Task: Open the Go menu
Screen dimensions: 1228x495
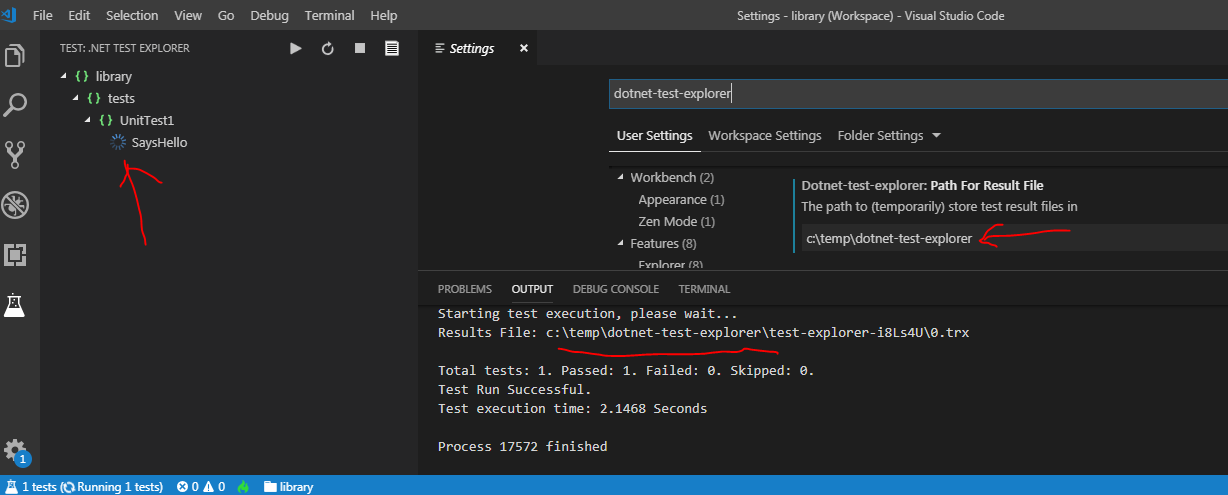Action: (226, 16)
